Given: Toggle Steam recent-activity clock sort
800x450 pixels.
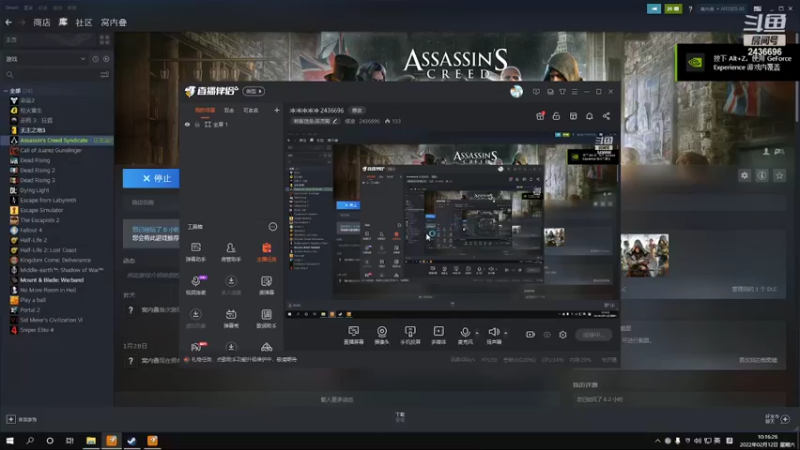Looking at the screenshot, I should point(95,59).
